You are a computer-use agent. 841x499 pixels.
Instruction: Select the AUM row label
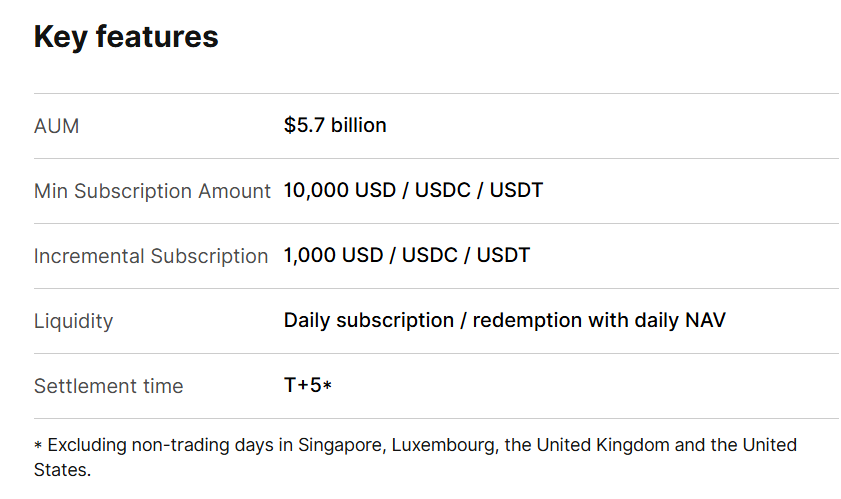[56, 126]
